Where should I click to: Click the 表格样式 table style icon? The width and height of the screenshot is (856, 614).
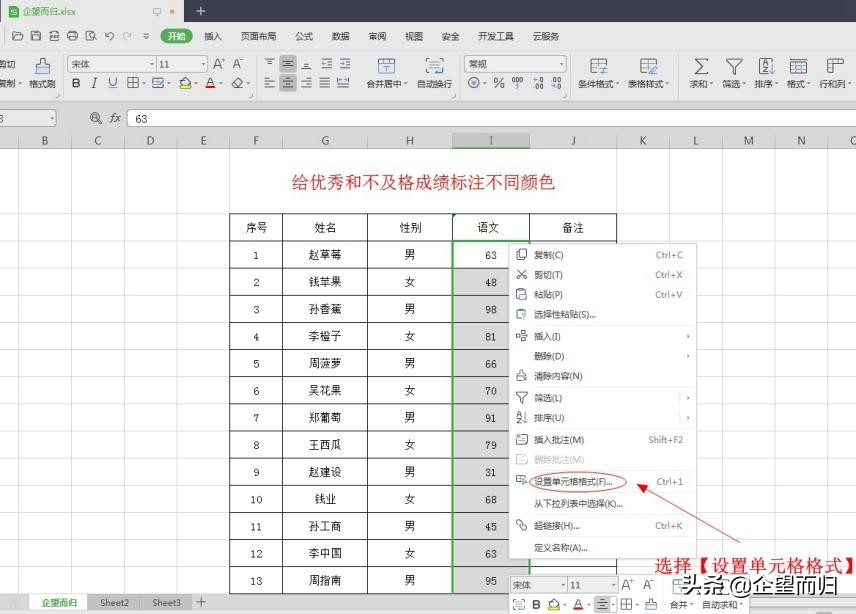coord(649,67)
